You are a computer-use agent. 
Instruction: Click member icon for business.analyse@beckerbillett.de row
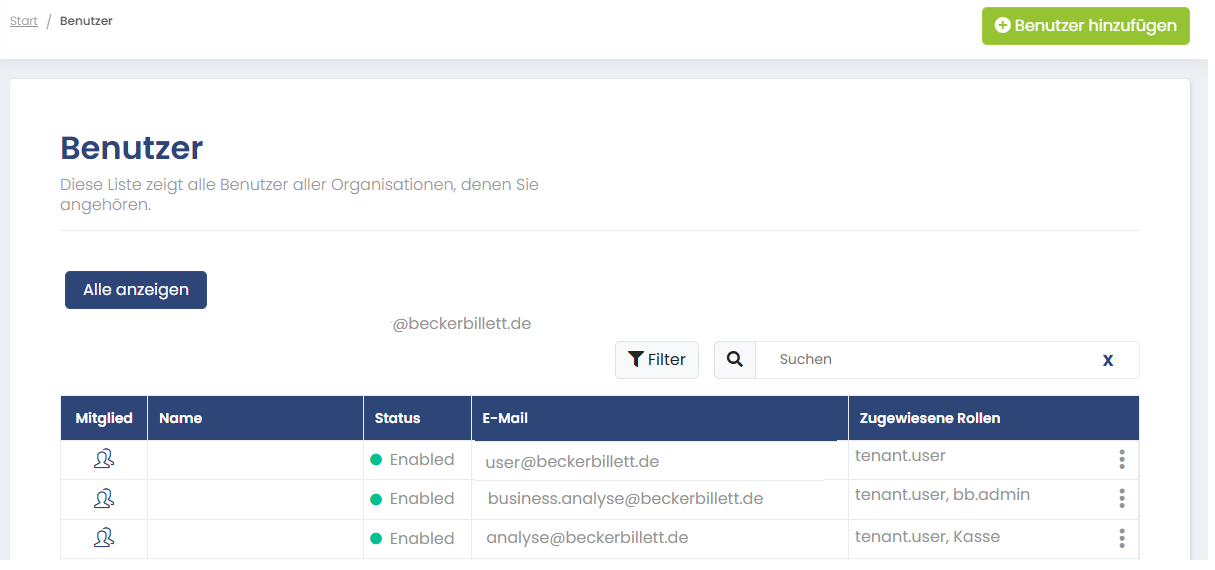coord(103,498)
